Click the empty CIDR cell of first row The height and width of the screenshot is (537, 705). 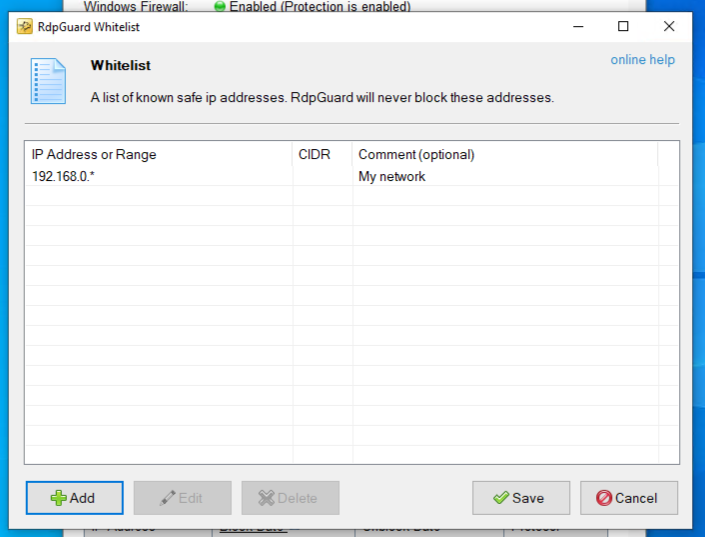[322, 177]
